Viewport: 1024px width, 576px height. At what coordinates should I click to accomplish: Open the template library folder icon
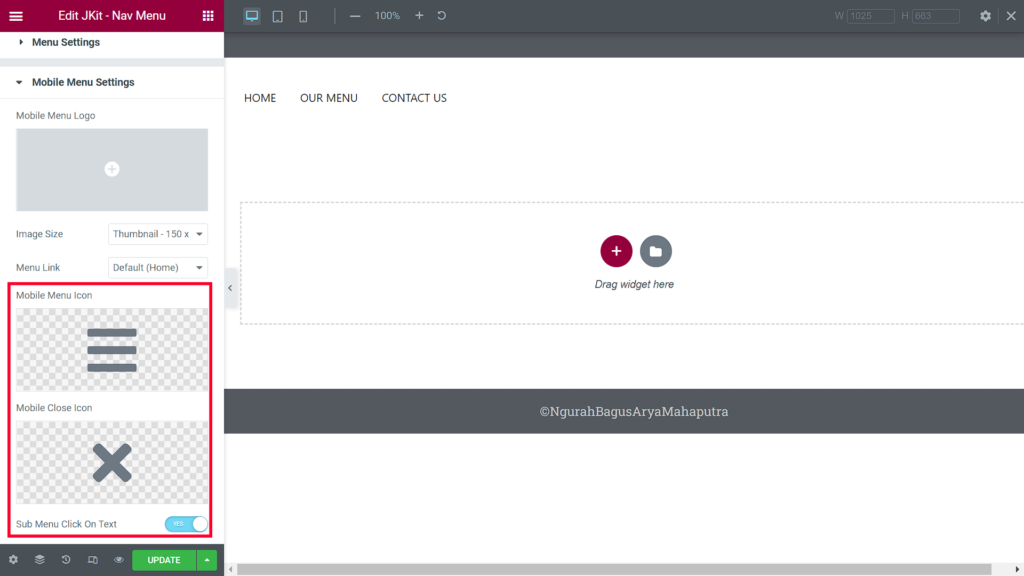656,251
